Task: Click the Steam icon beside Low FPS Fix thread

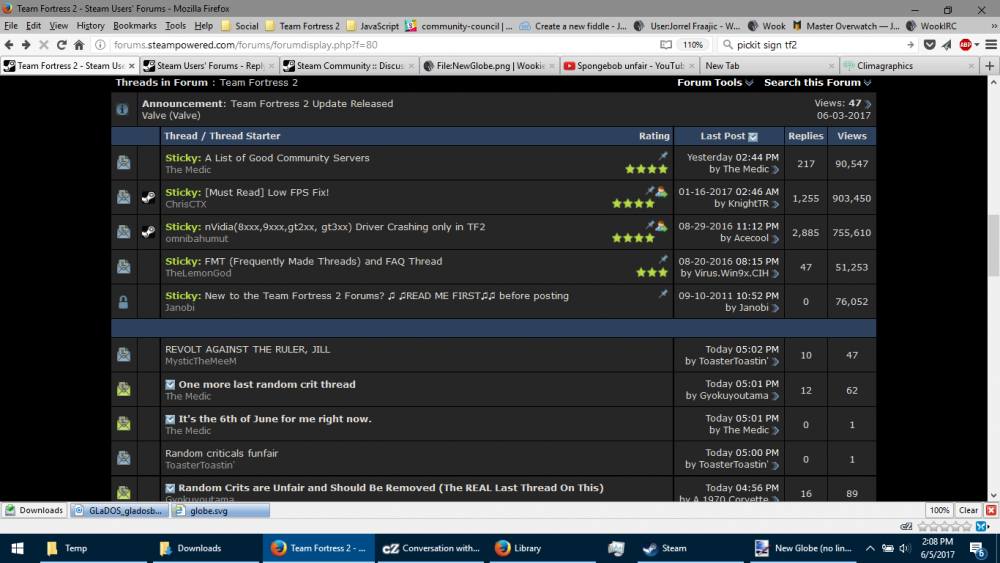Action: [148, 198]
